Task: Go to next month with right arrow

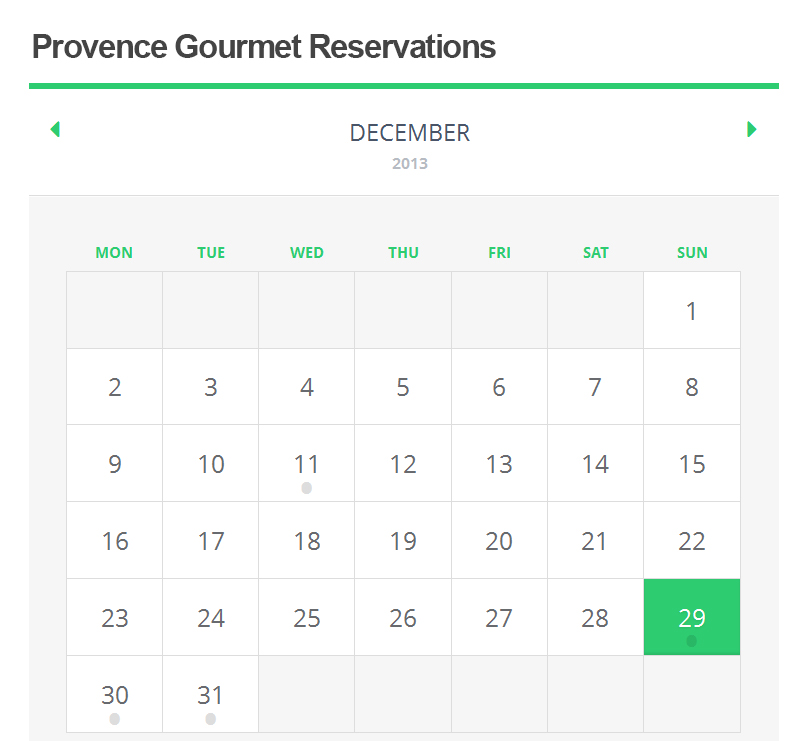Action: coord(752,129)
